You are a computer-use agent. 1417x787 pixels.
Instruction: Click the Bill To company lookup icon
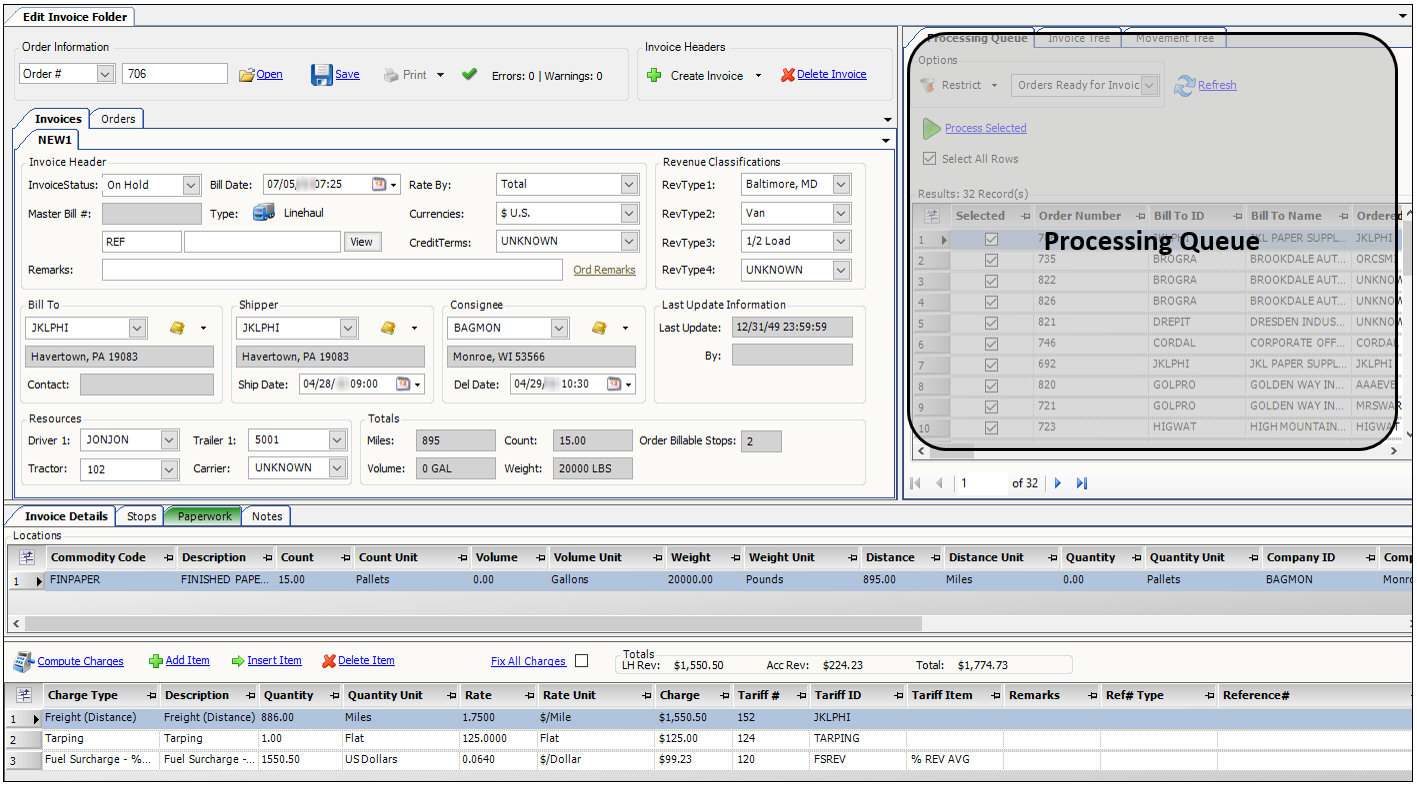[177, 328]
